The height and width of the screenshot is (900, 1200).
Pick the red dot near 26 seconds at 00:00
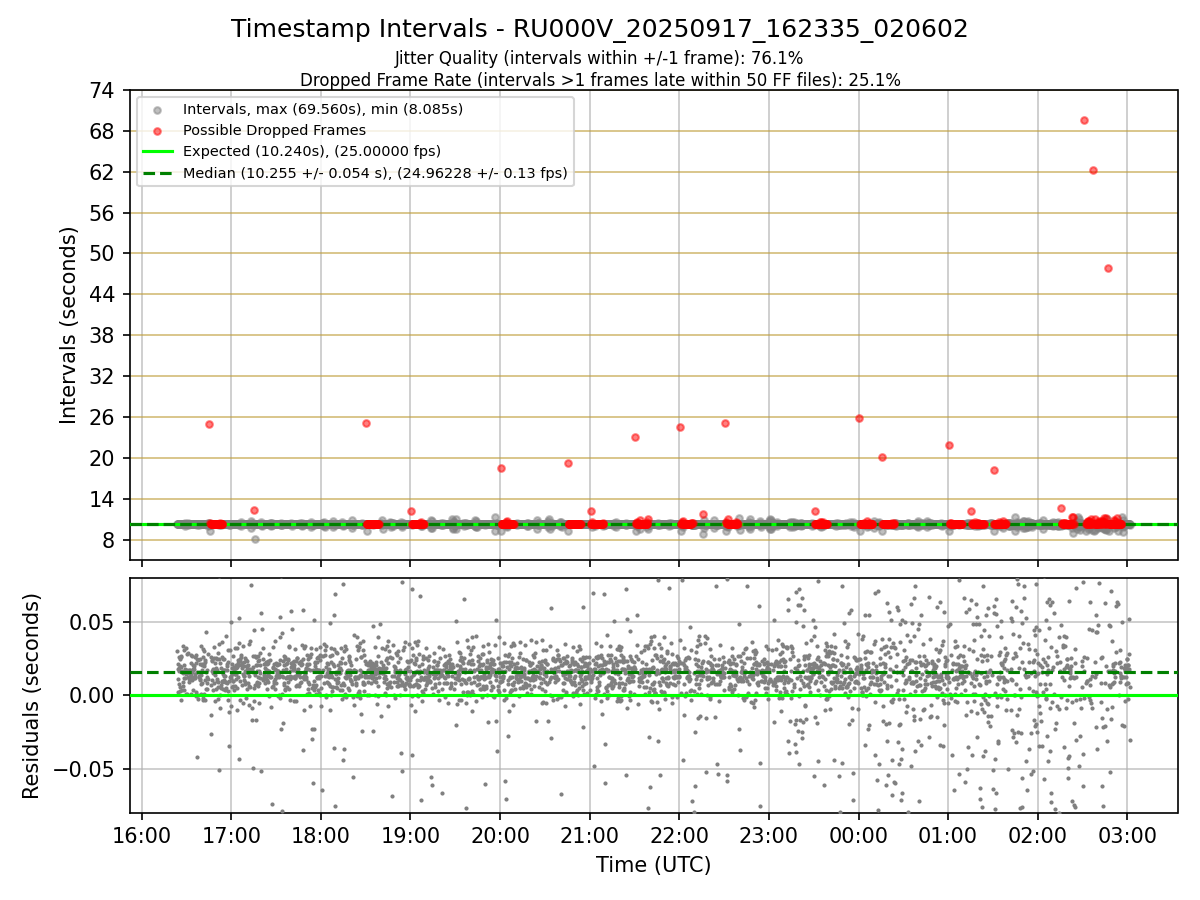point(859,418)
